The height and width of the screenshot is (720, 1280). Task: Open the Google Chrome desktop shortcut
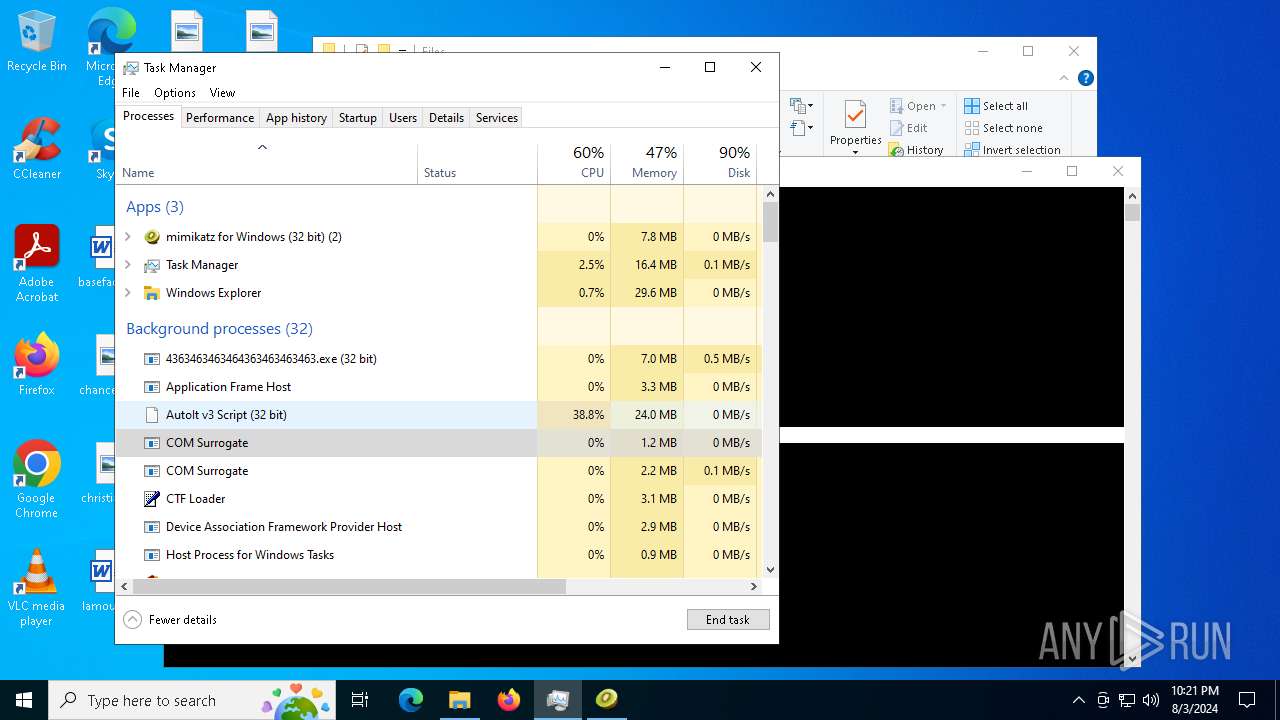pyautogui.click(x=37, y=480)
